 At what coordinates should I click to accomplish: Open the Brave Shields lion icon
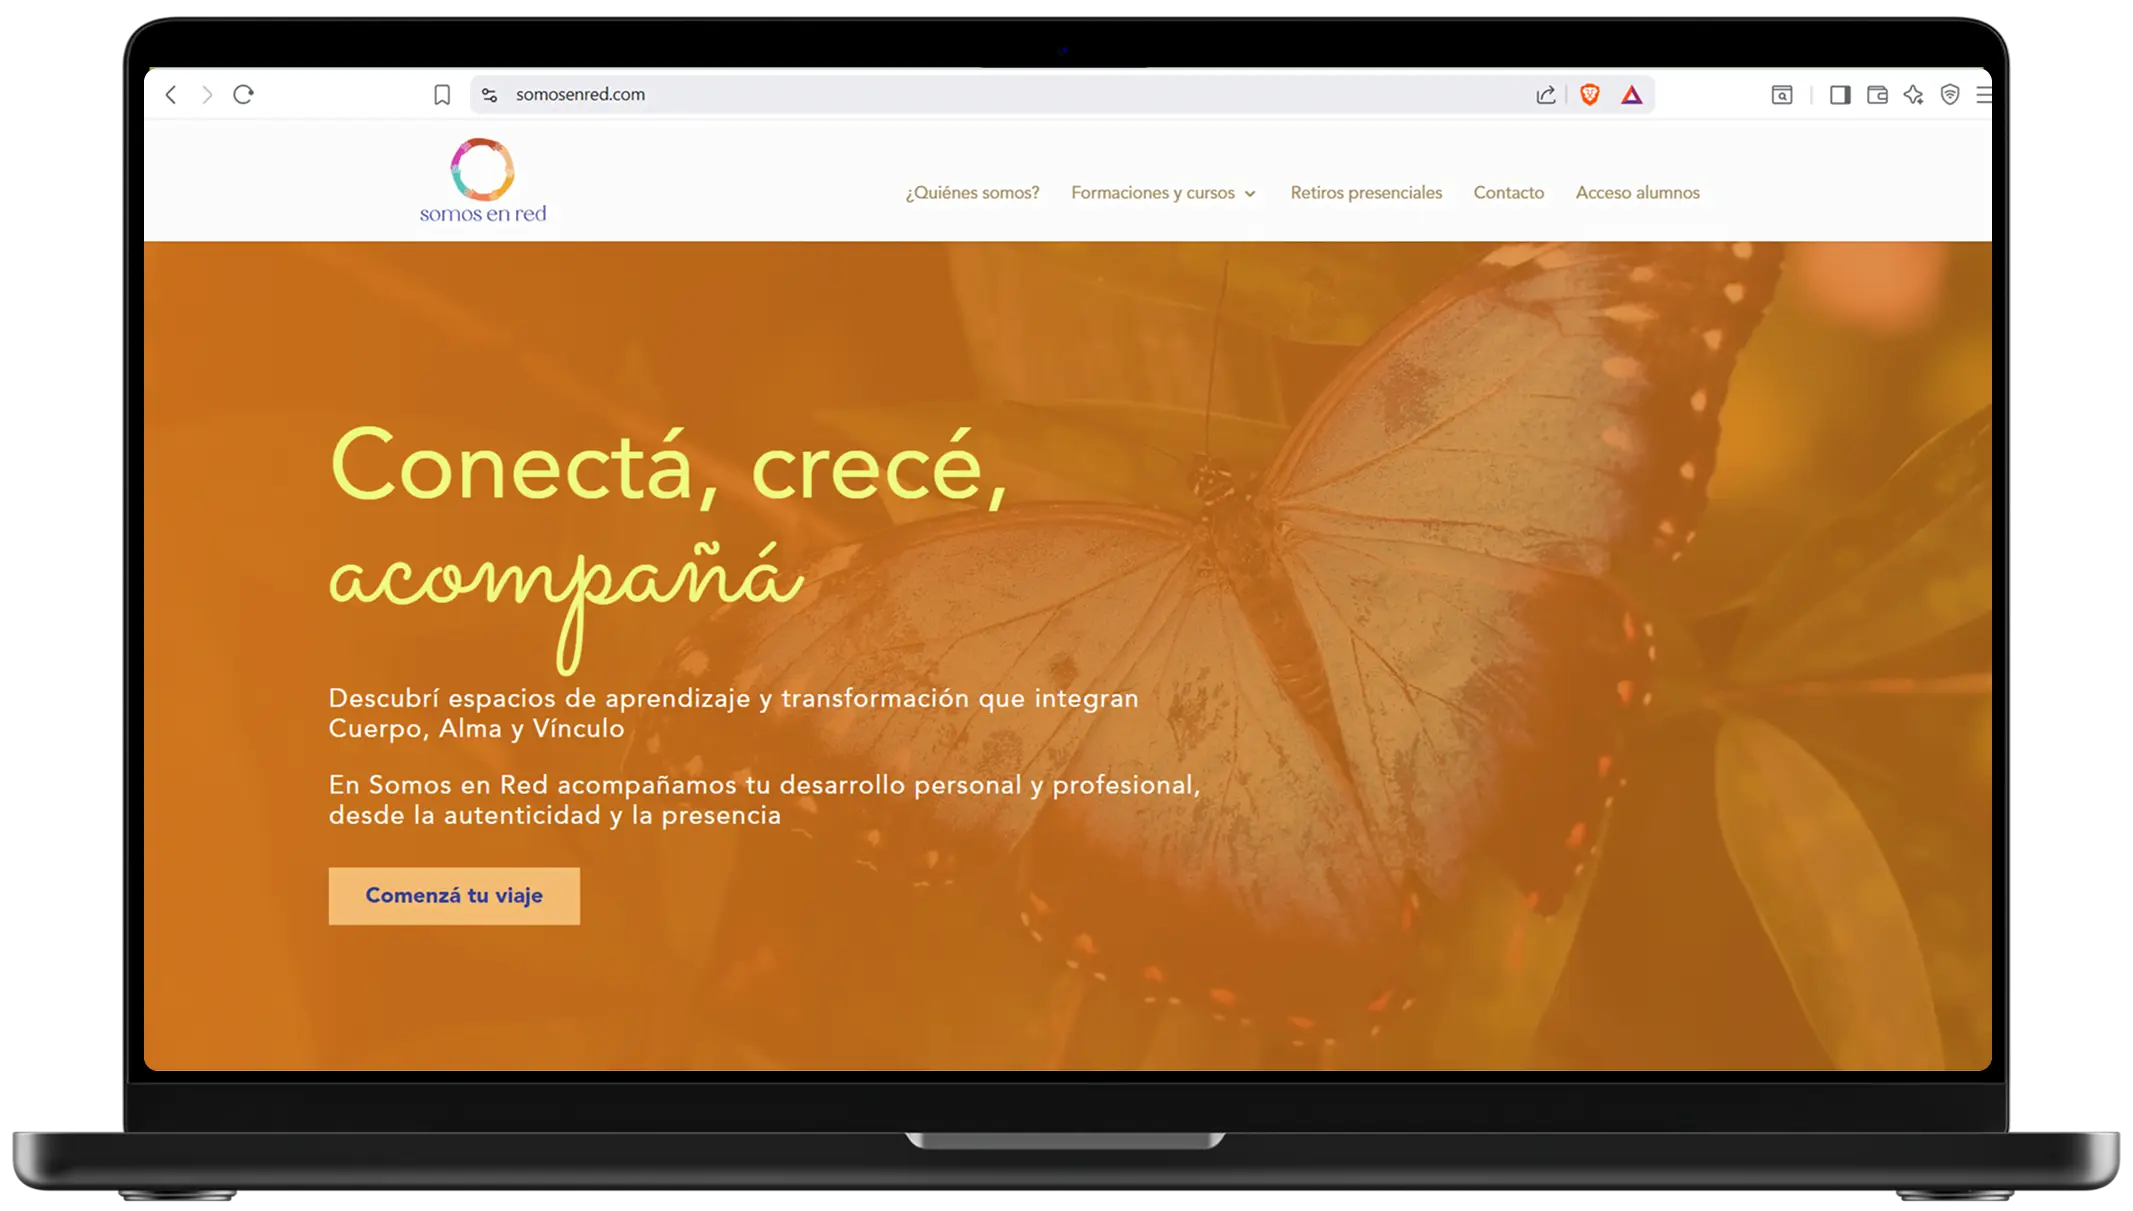(x=1589, y=94)
